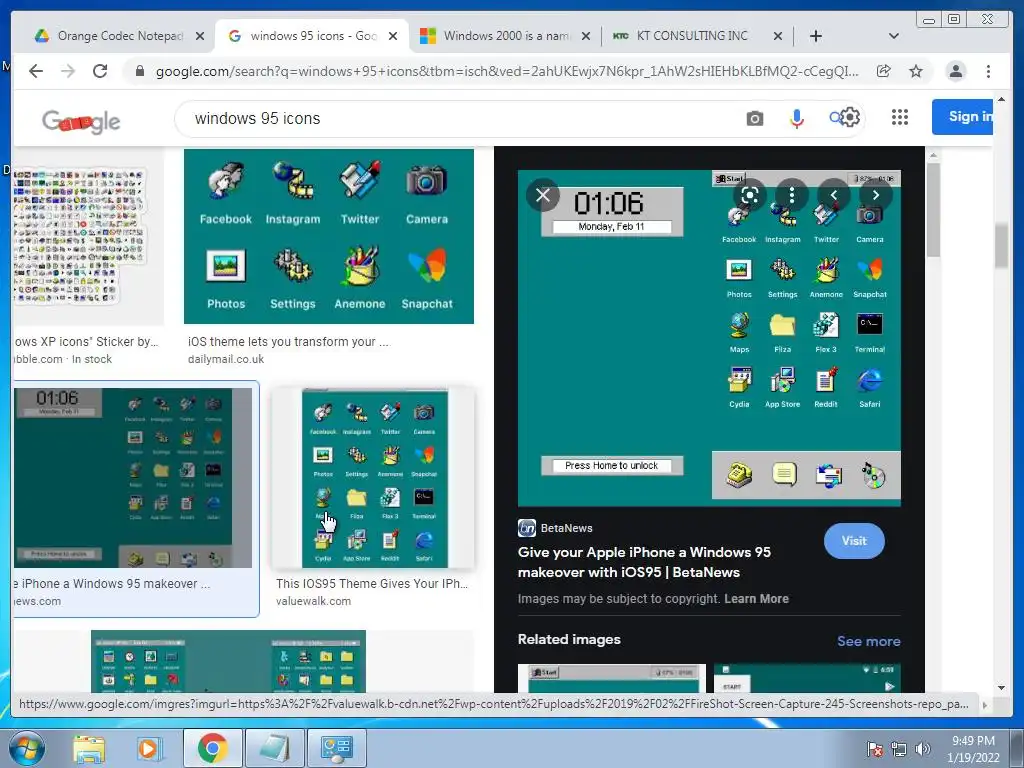The image size is (1024, 768).
Task: Click 'This IOS95 Theme Gives Your IPh' caption
Action: tap(372, 584)
